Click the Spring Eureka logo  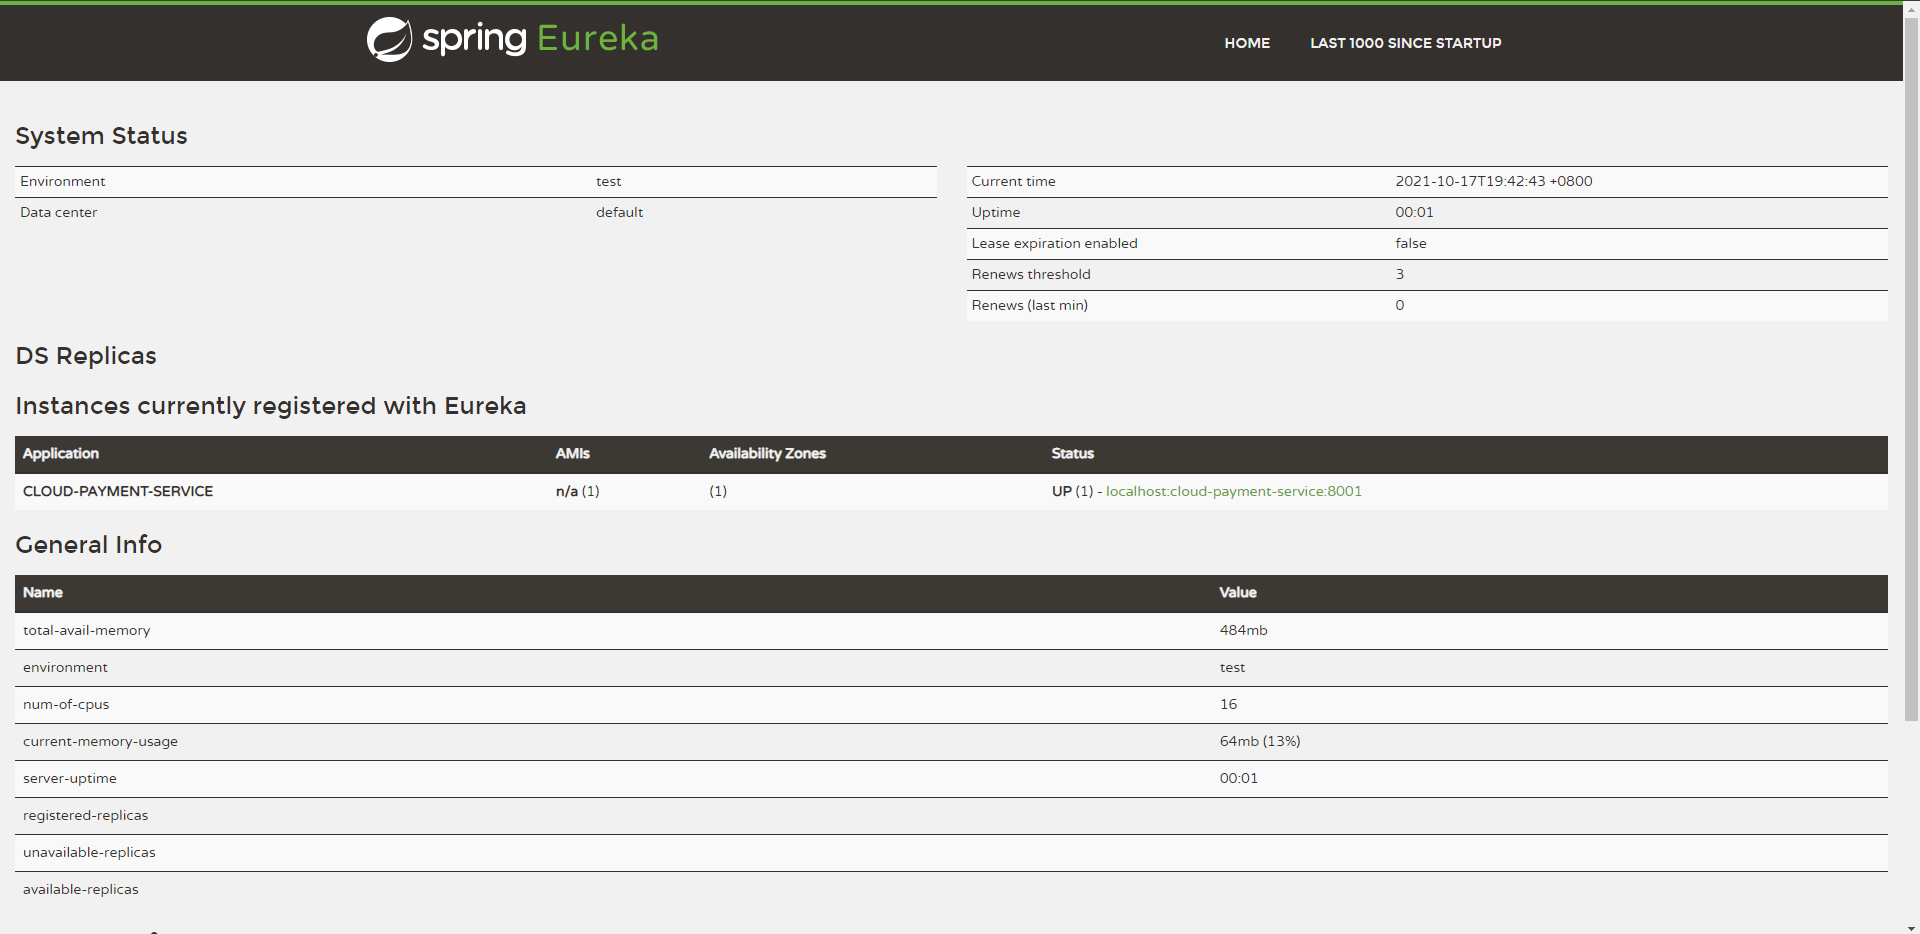513,39
